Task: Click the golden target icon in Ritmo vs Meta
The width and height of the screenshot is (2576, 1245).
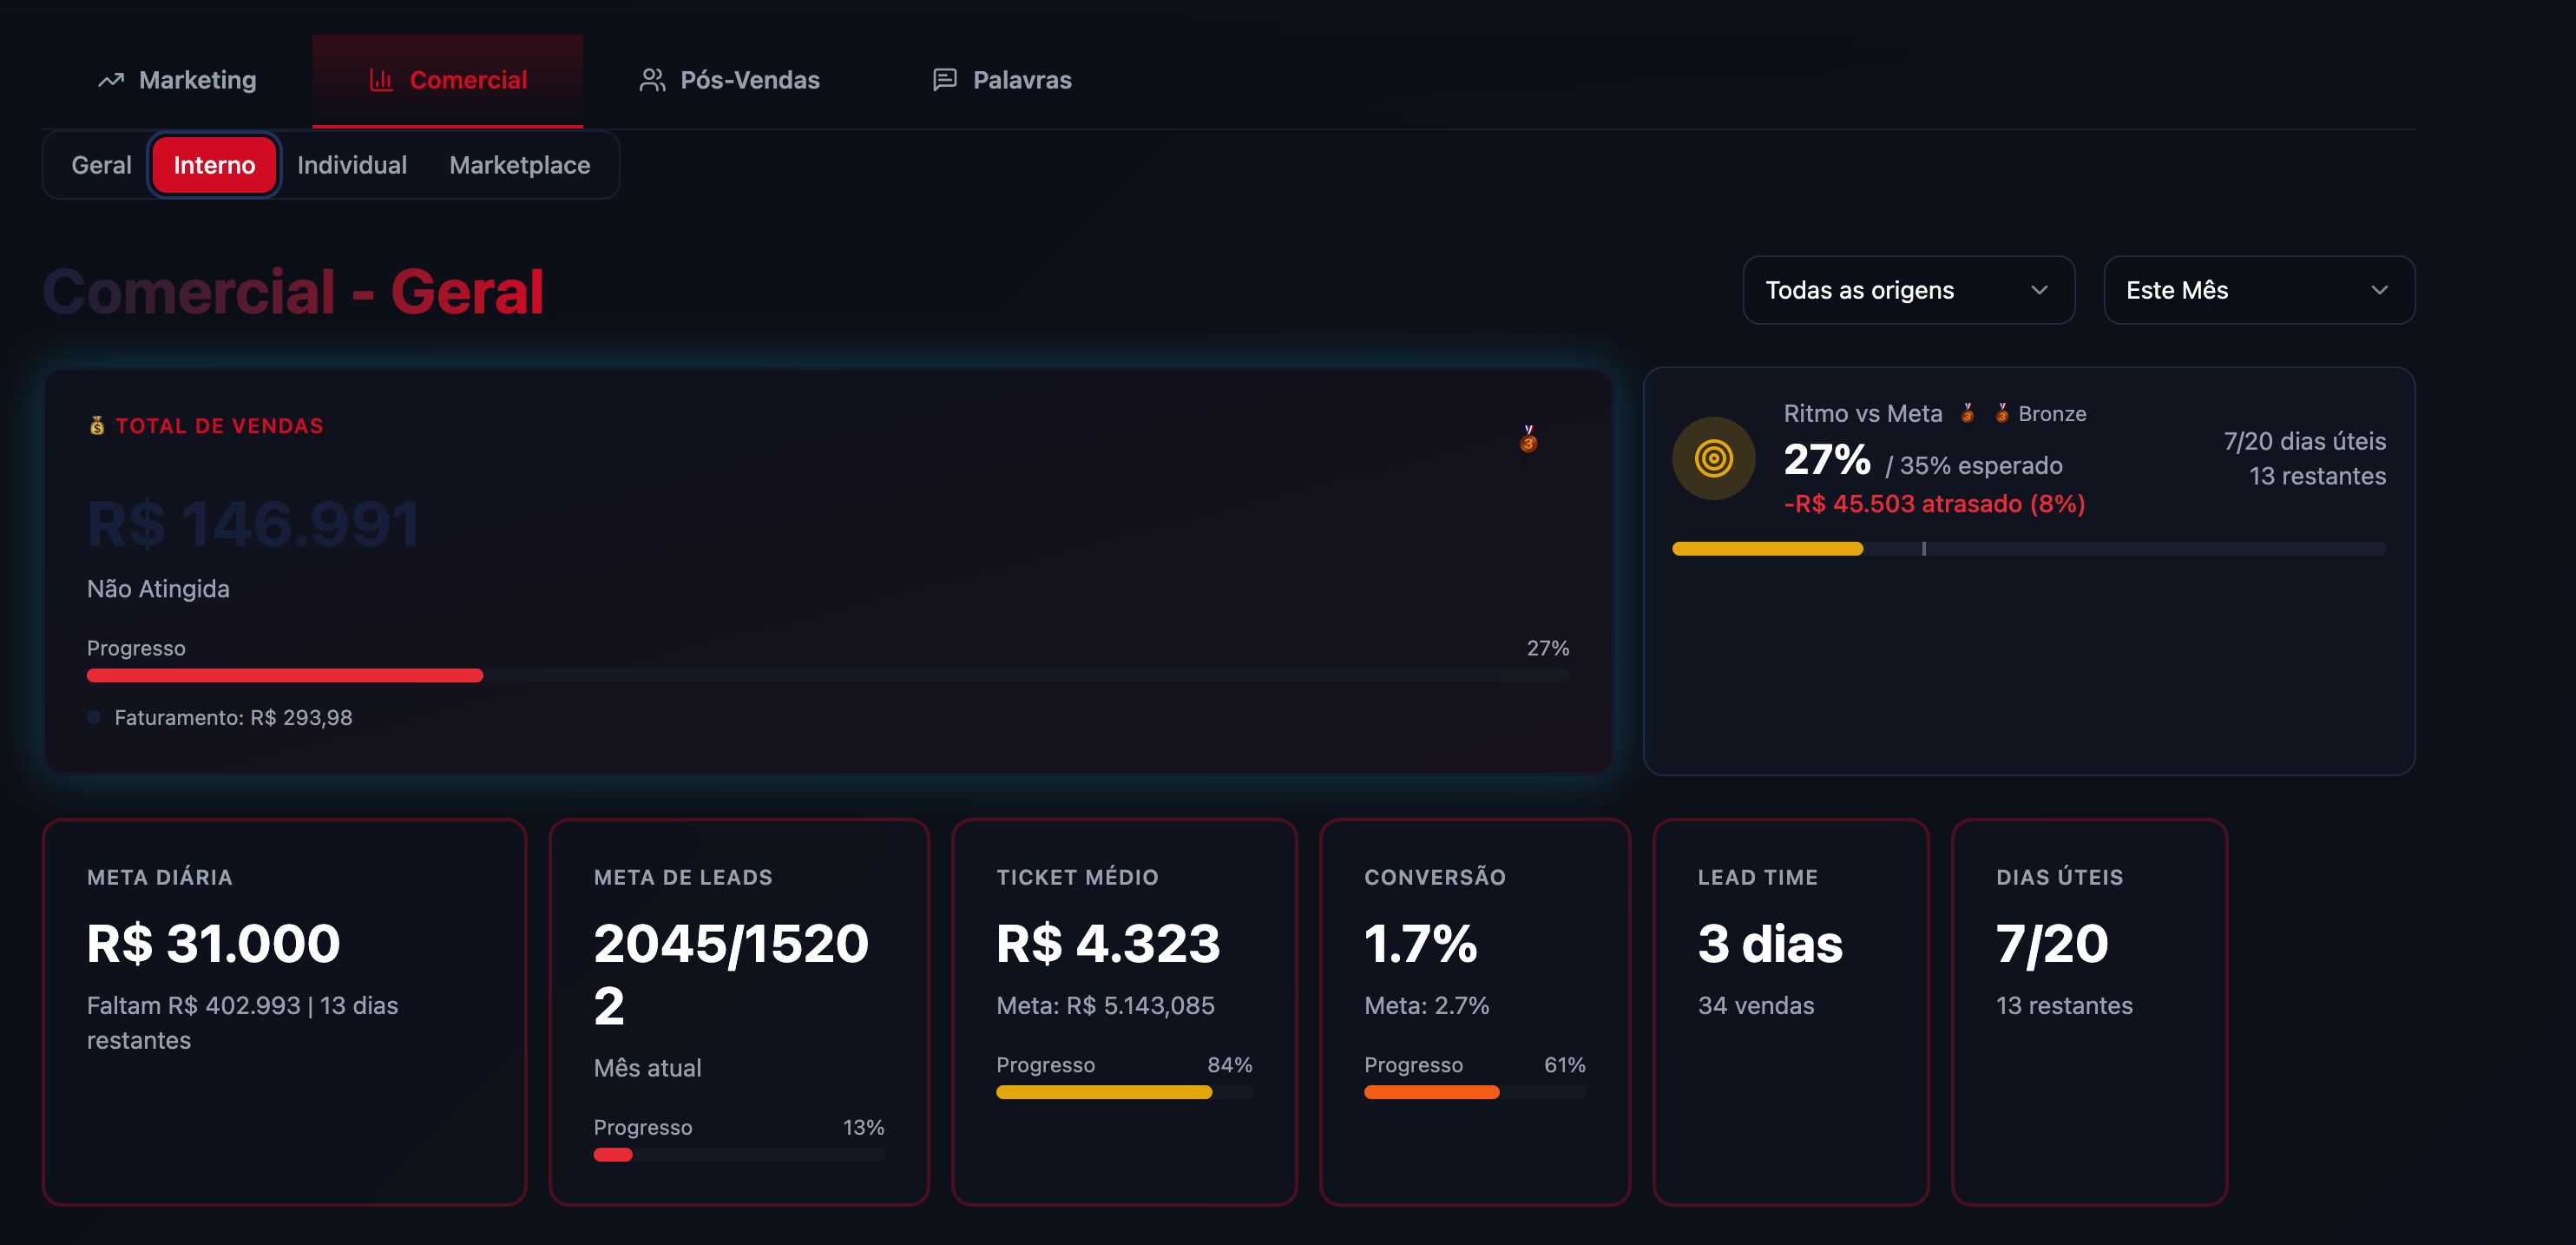Action: (x=1713, y=459)
